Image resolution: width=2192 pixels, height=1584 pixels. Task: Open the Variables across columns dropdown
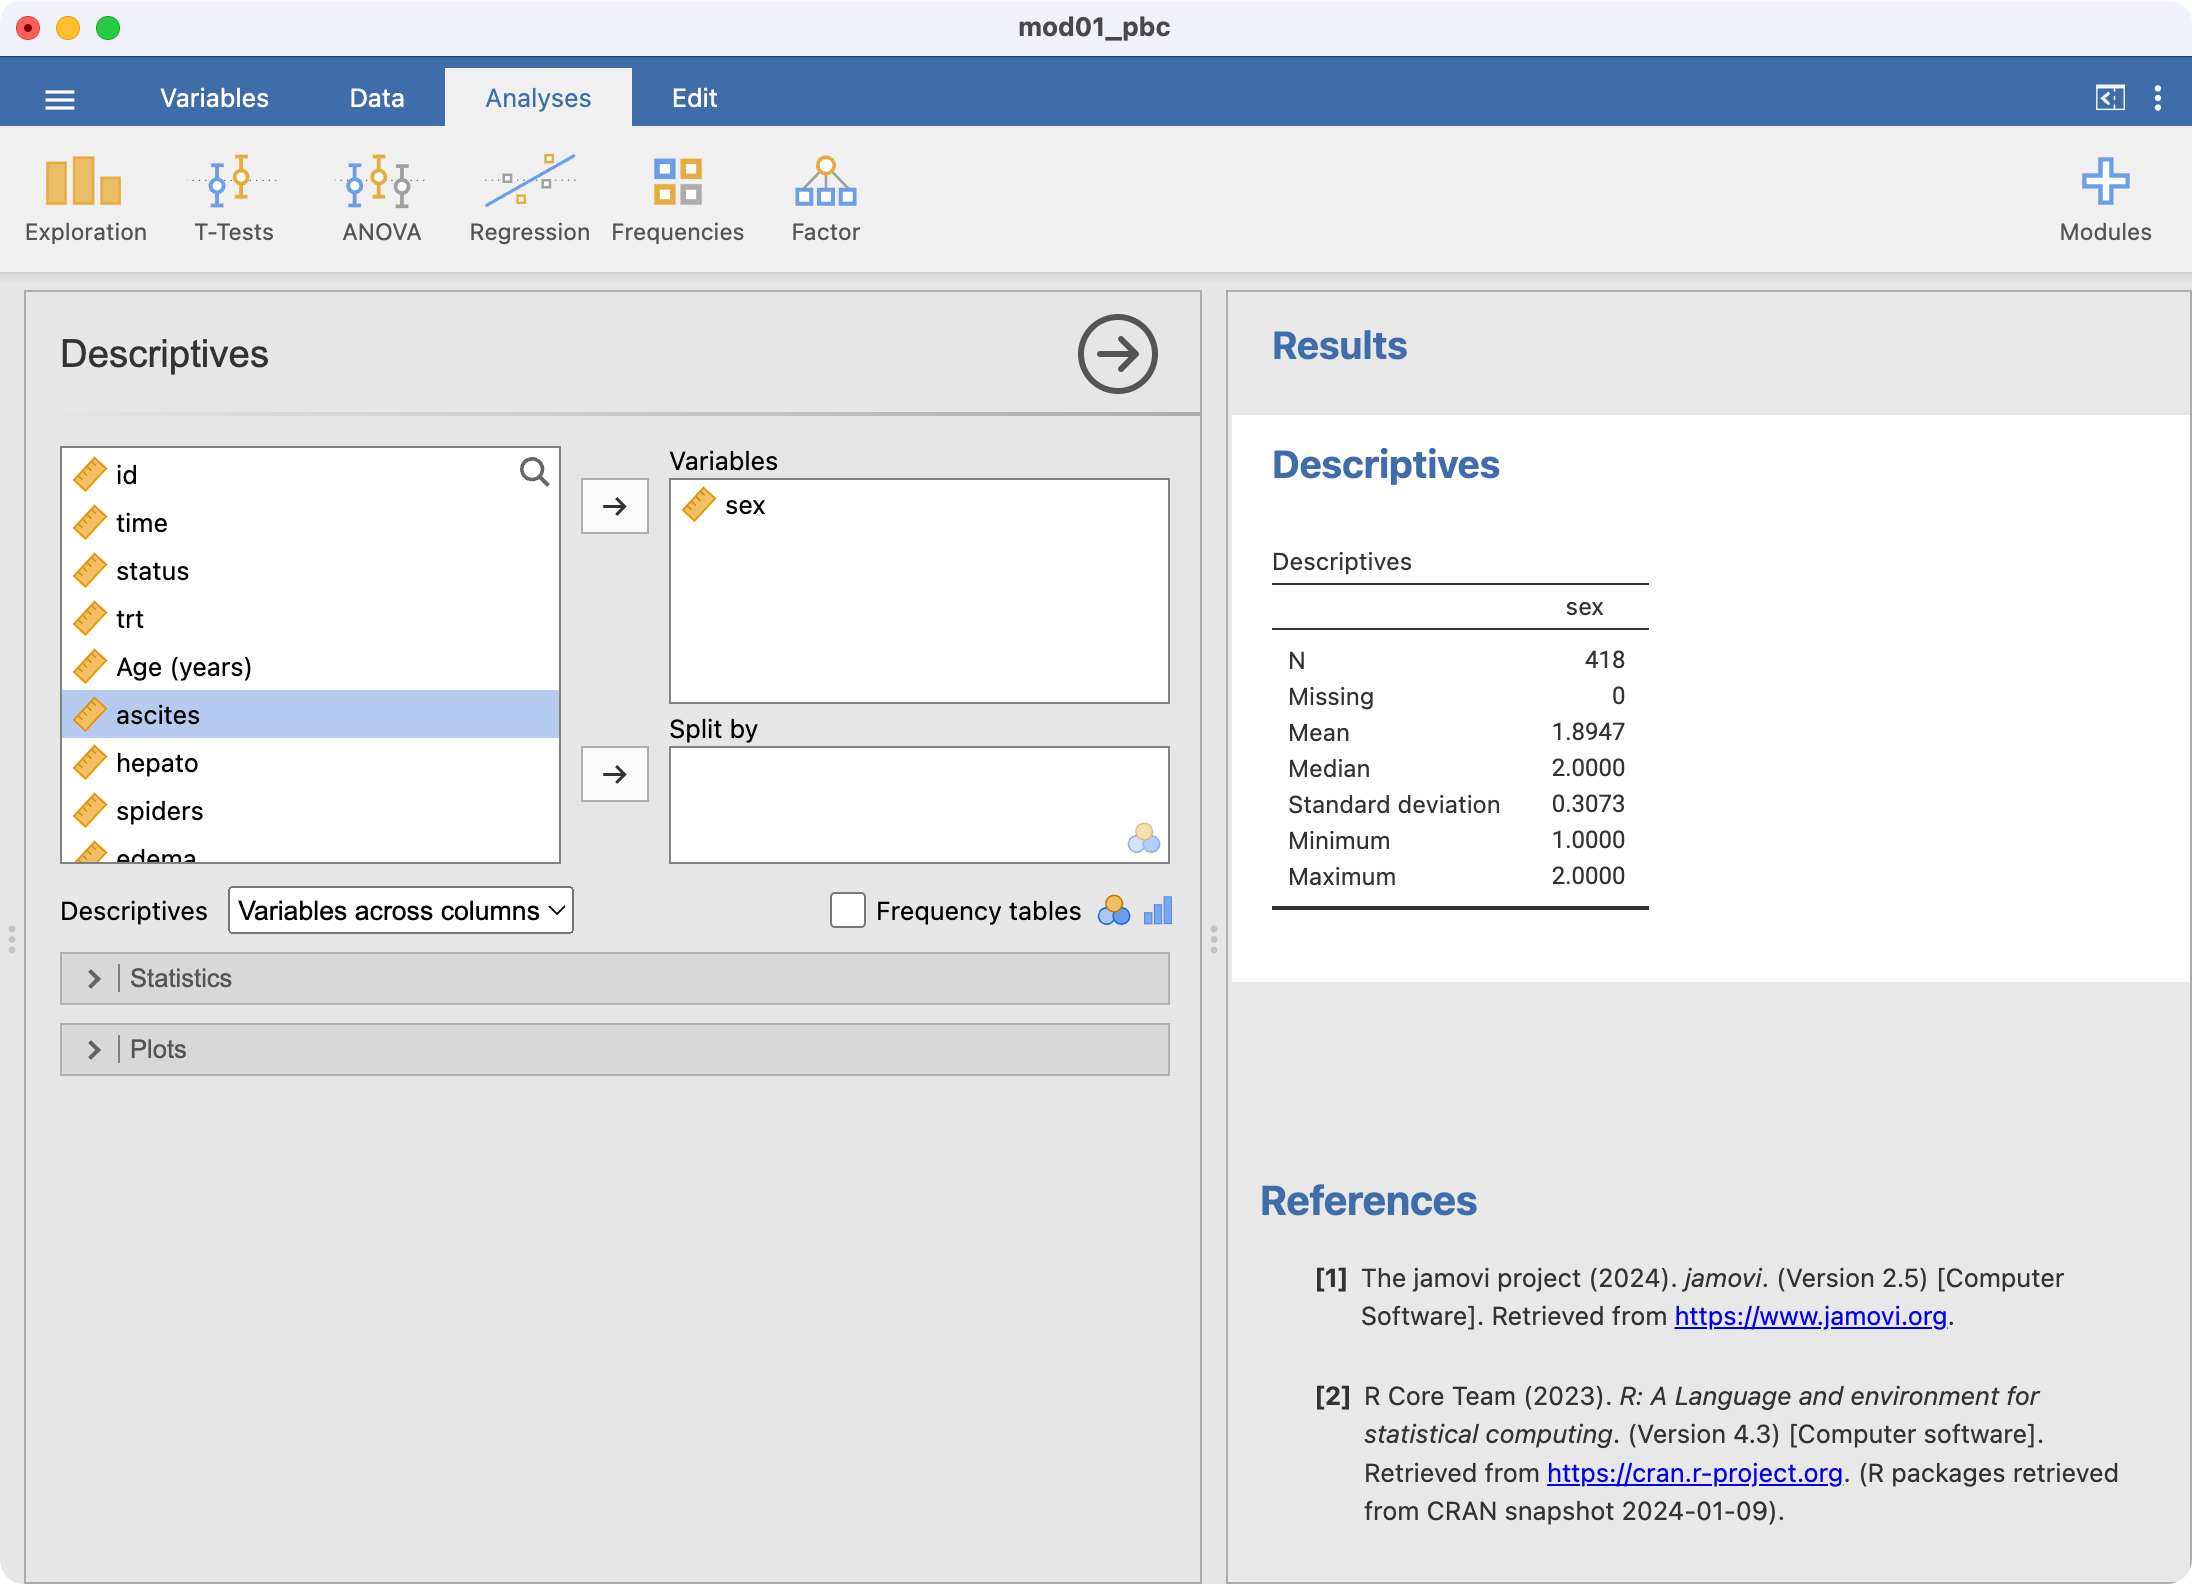(x=400, y=911)
